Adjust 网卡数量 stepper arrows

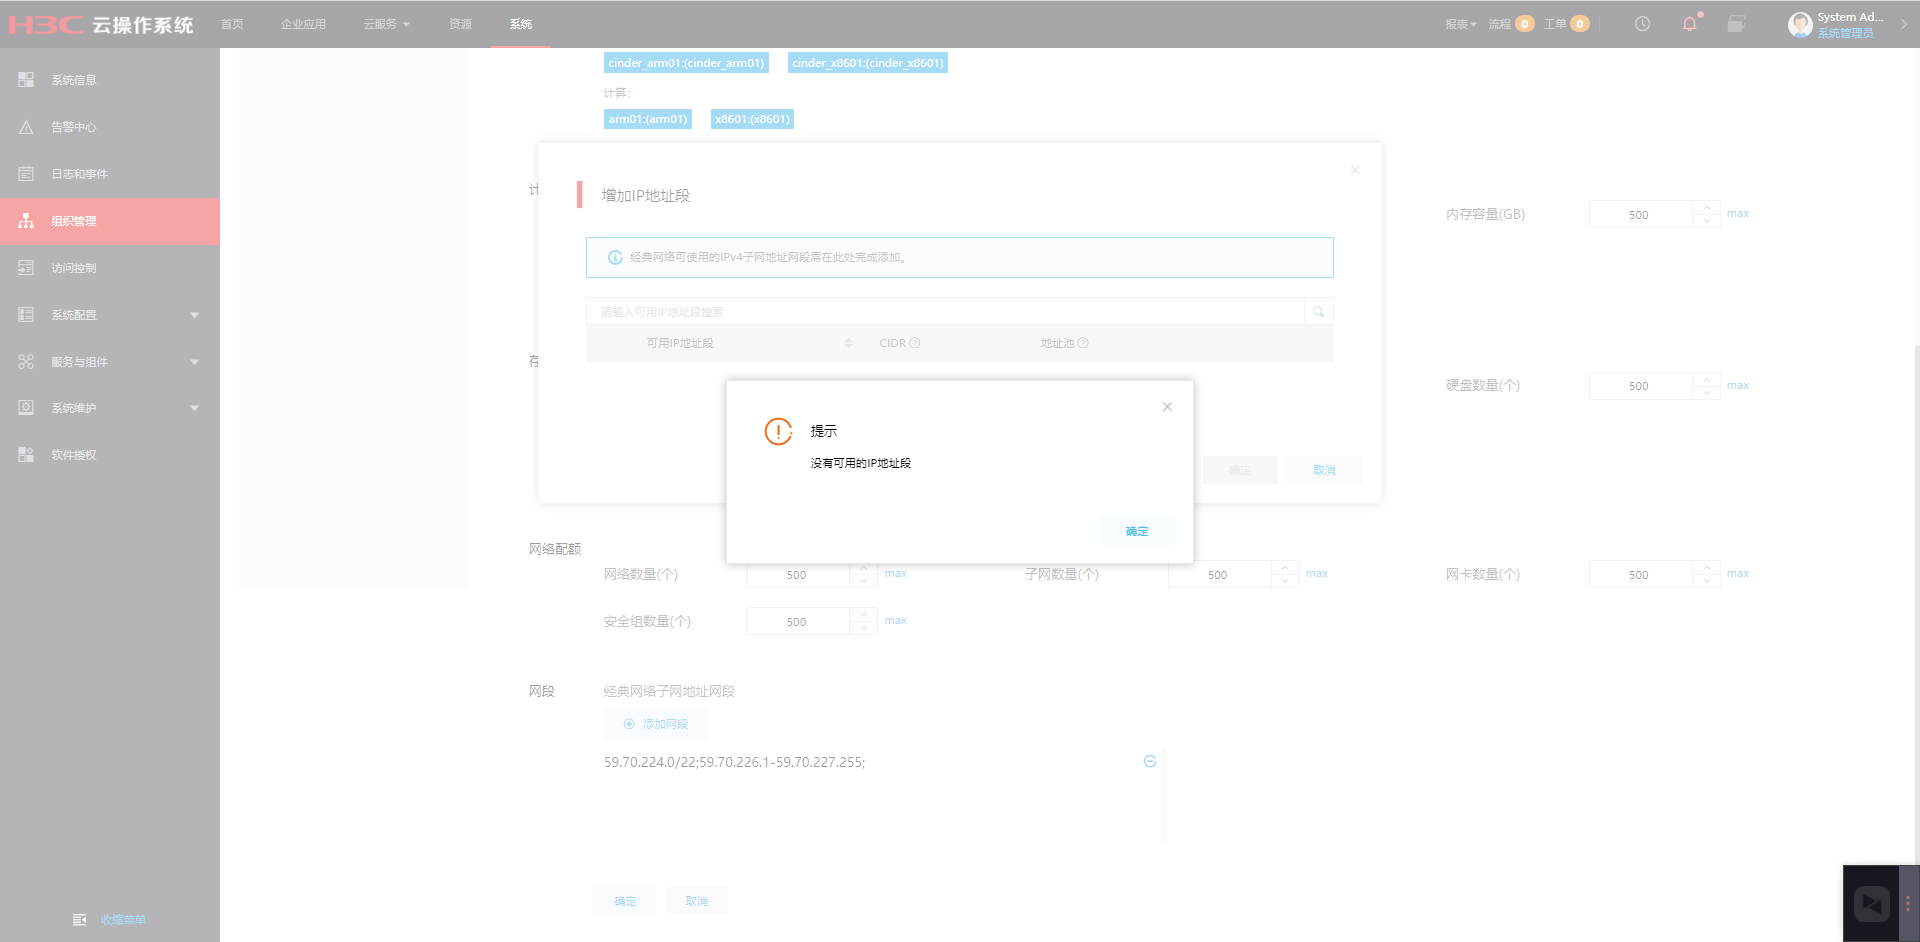pos(1706,575)
